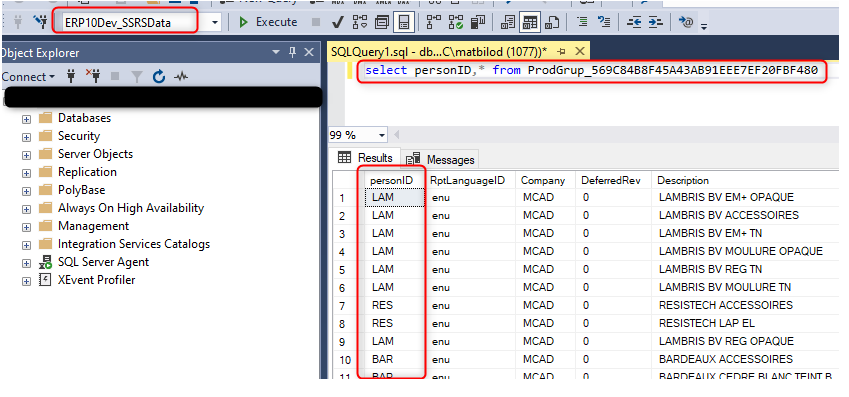
Task: Close the SQLQuery1.sql tab
Action: pos(579,51)
